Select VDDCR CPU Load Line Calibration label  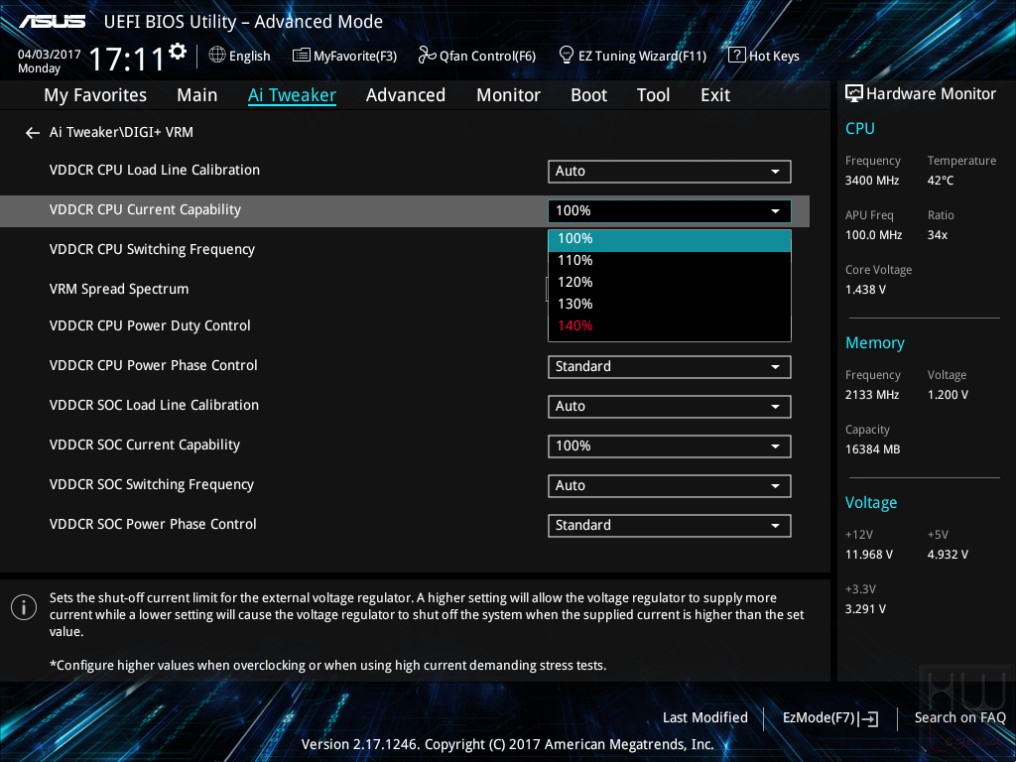pos(154,170)
